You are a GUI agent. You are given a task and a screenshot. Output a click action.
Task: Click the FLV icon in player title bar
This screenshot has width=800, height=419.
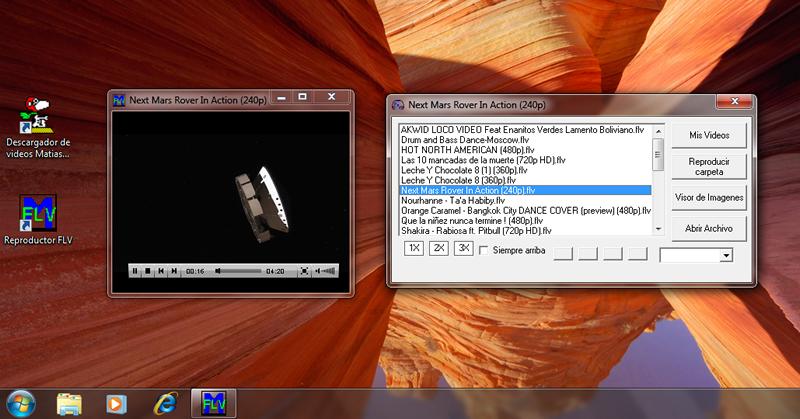pyautogui.click(x=119, y=100)
